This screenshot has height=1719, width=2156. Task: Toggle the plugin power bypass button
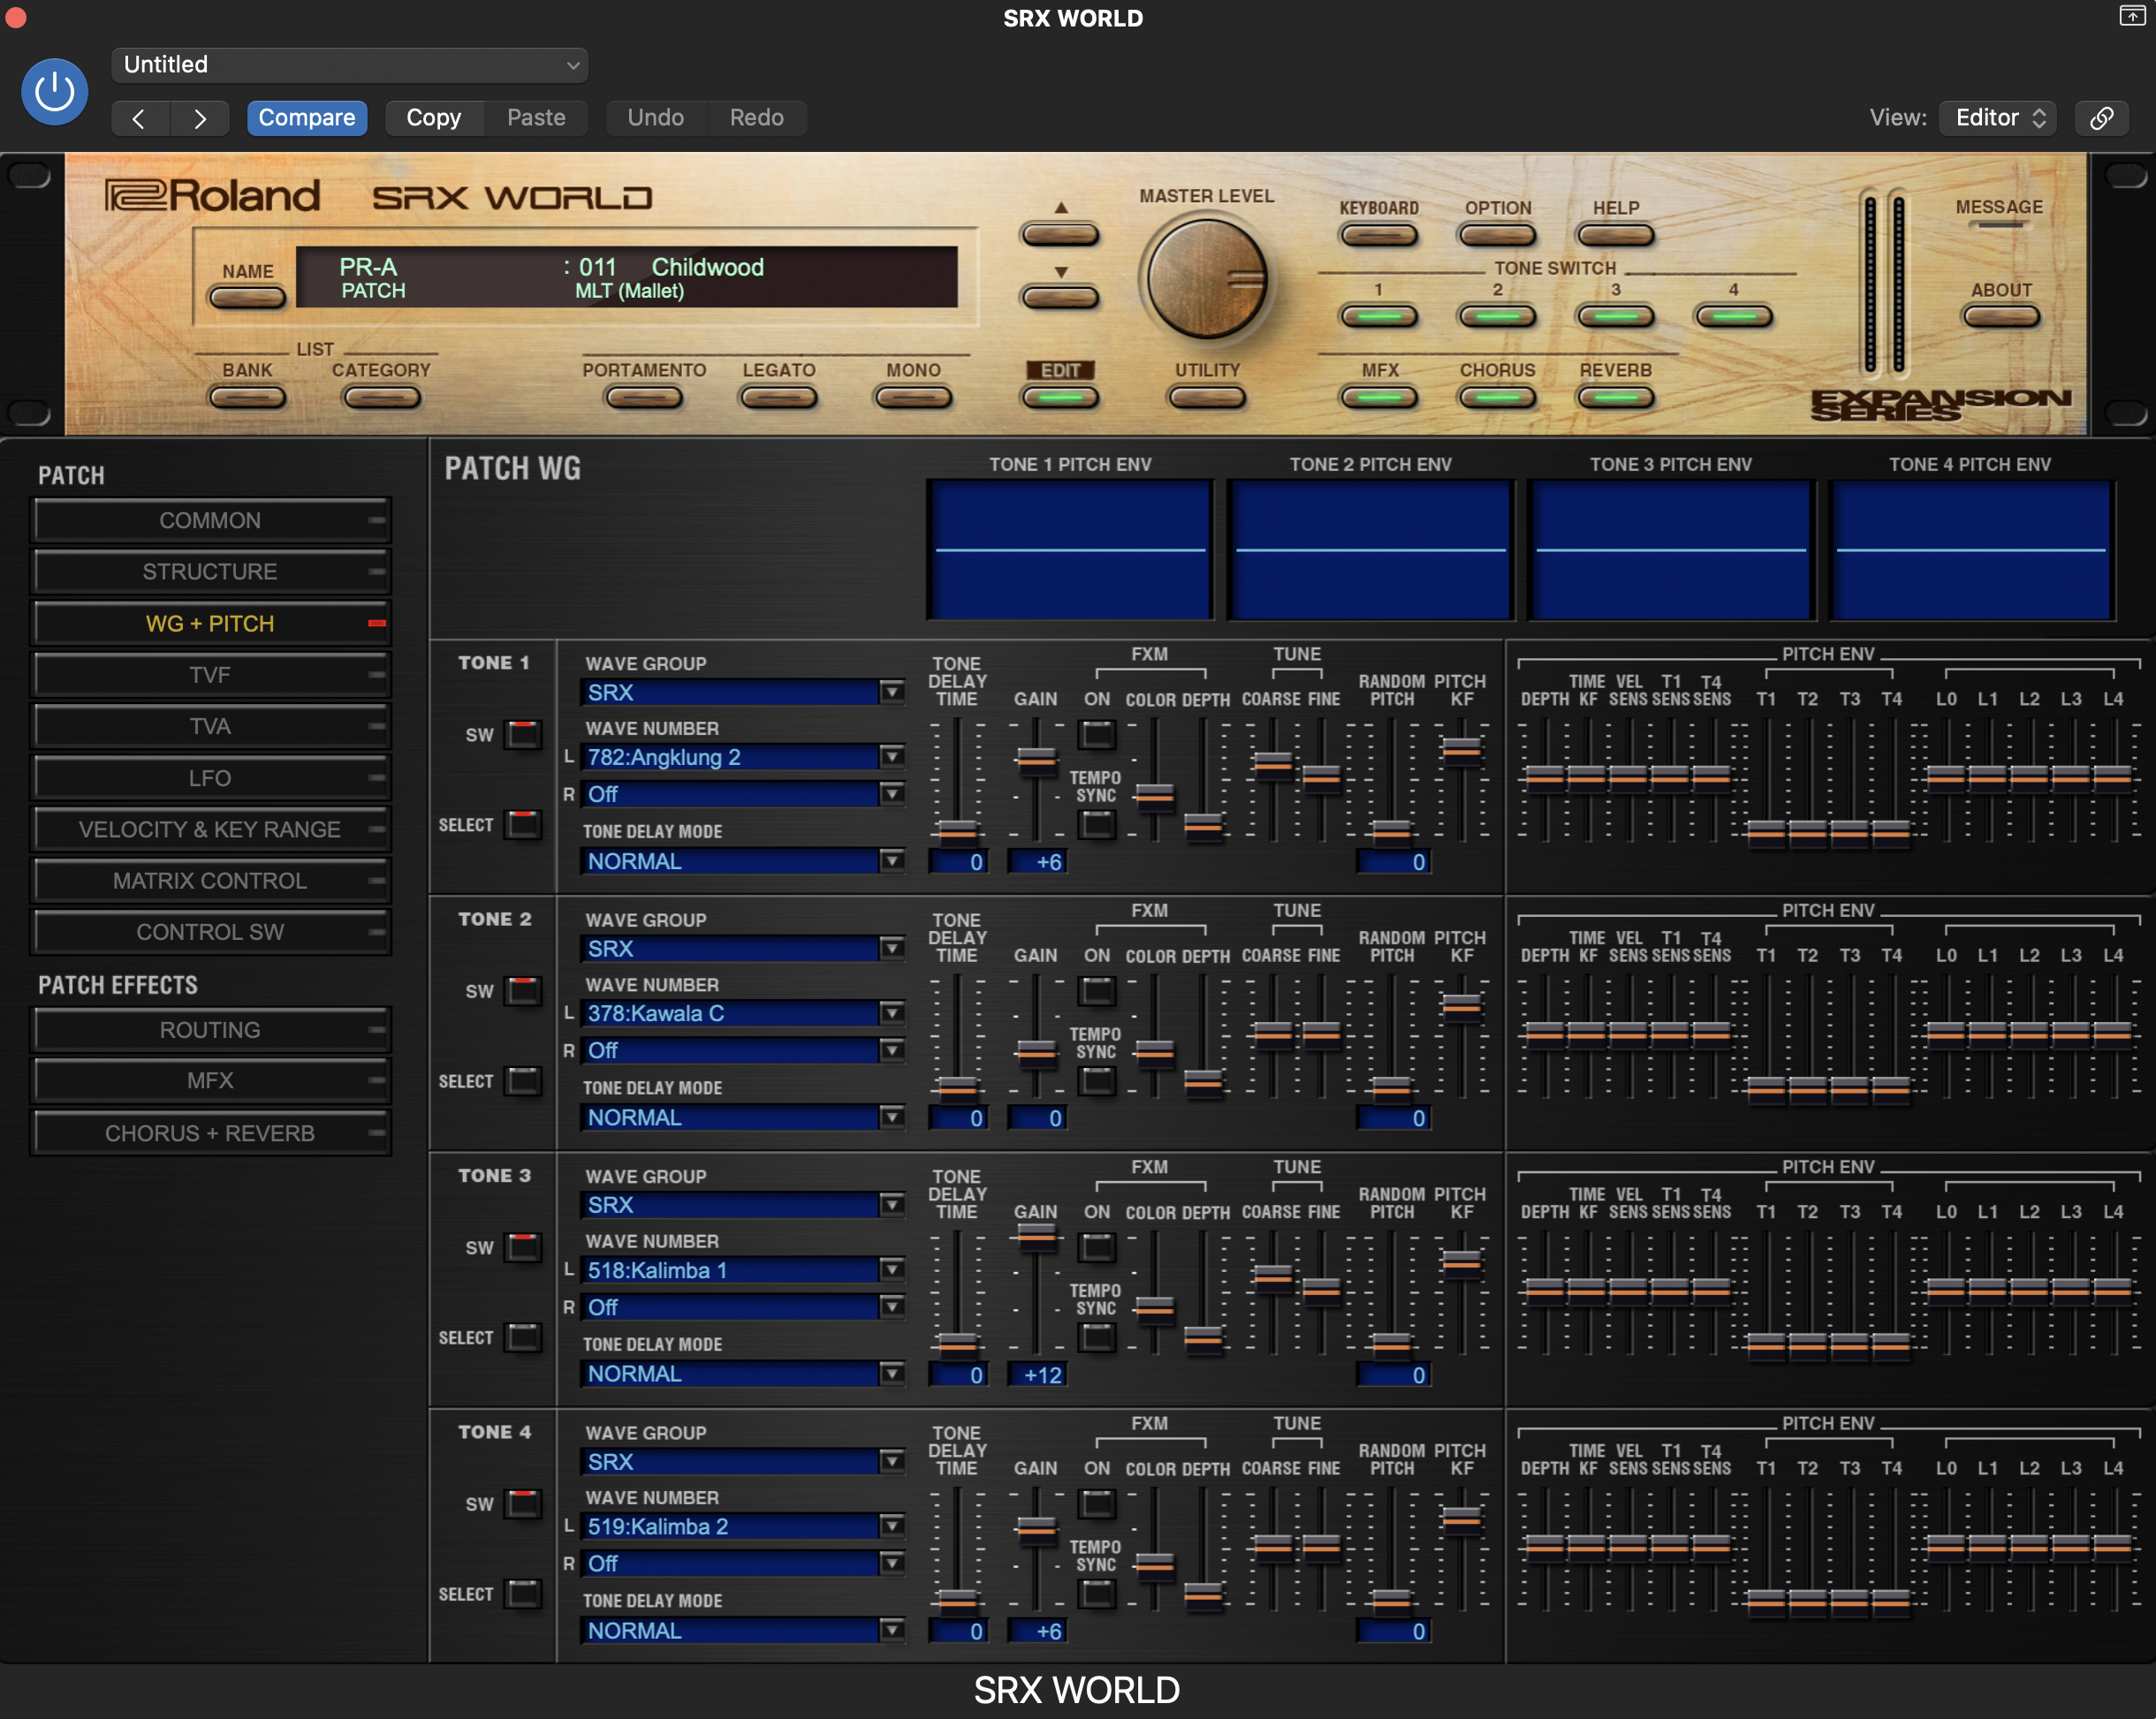point(54,92)
